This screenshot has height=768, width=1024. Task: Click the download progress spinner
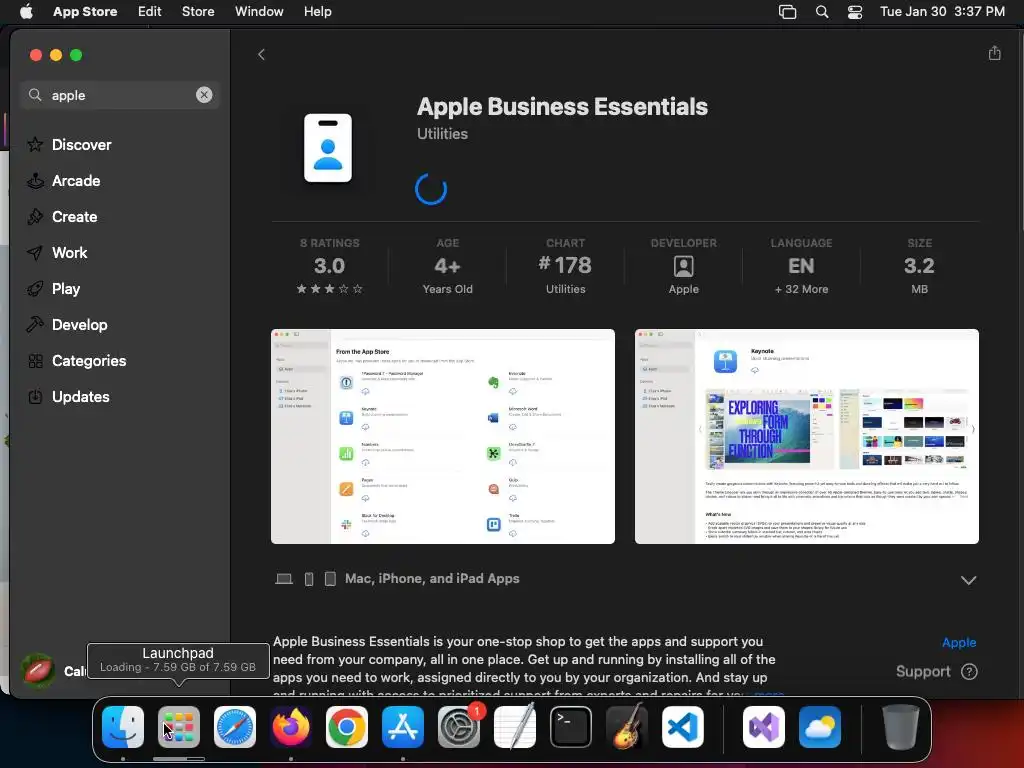(x=431, y=189)
